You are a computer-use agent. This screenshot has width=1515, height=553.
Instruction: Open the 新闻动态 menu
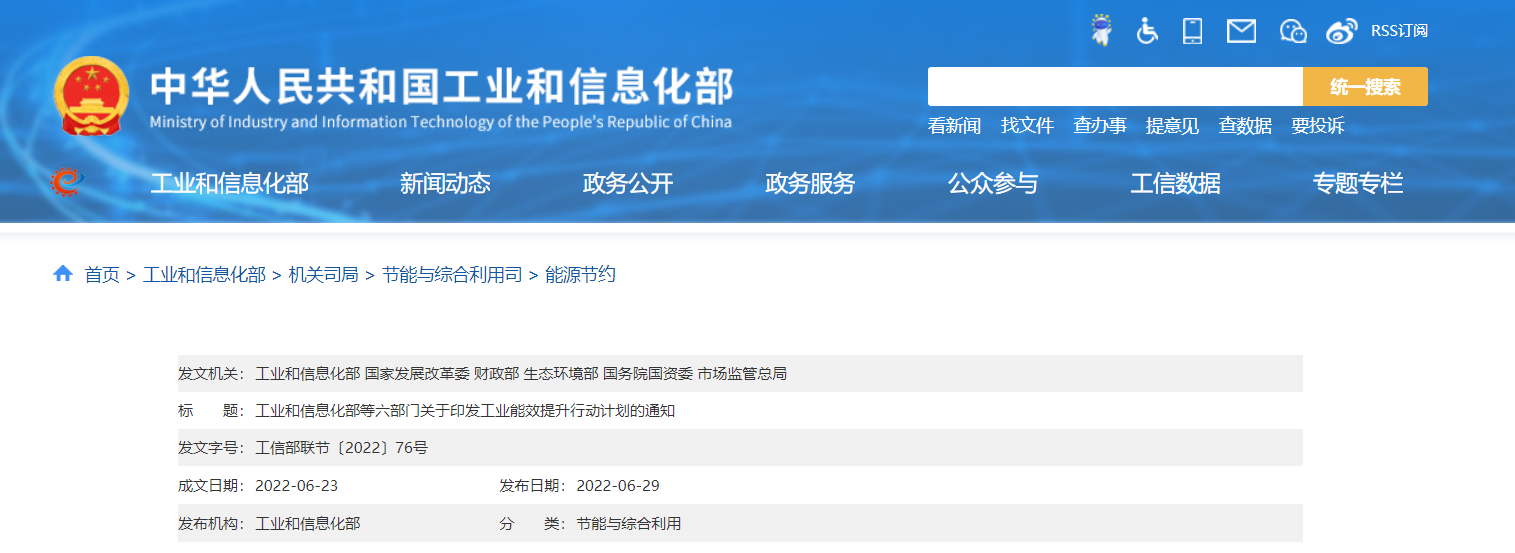[x=445, y=184]
